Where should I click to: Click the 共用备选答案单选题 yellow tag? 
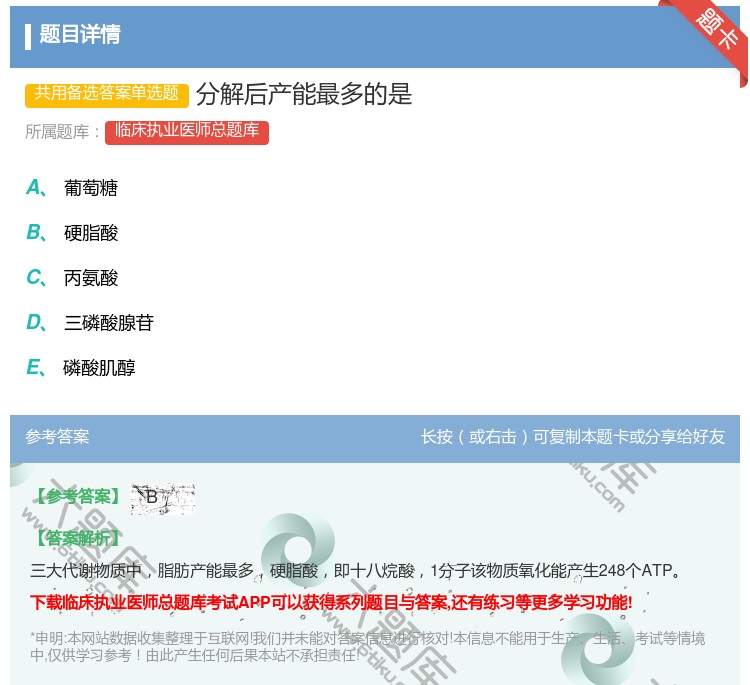(x=107, y=94)
